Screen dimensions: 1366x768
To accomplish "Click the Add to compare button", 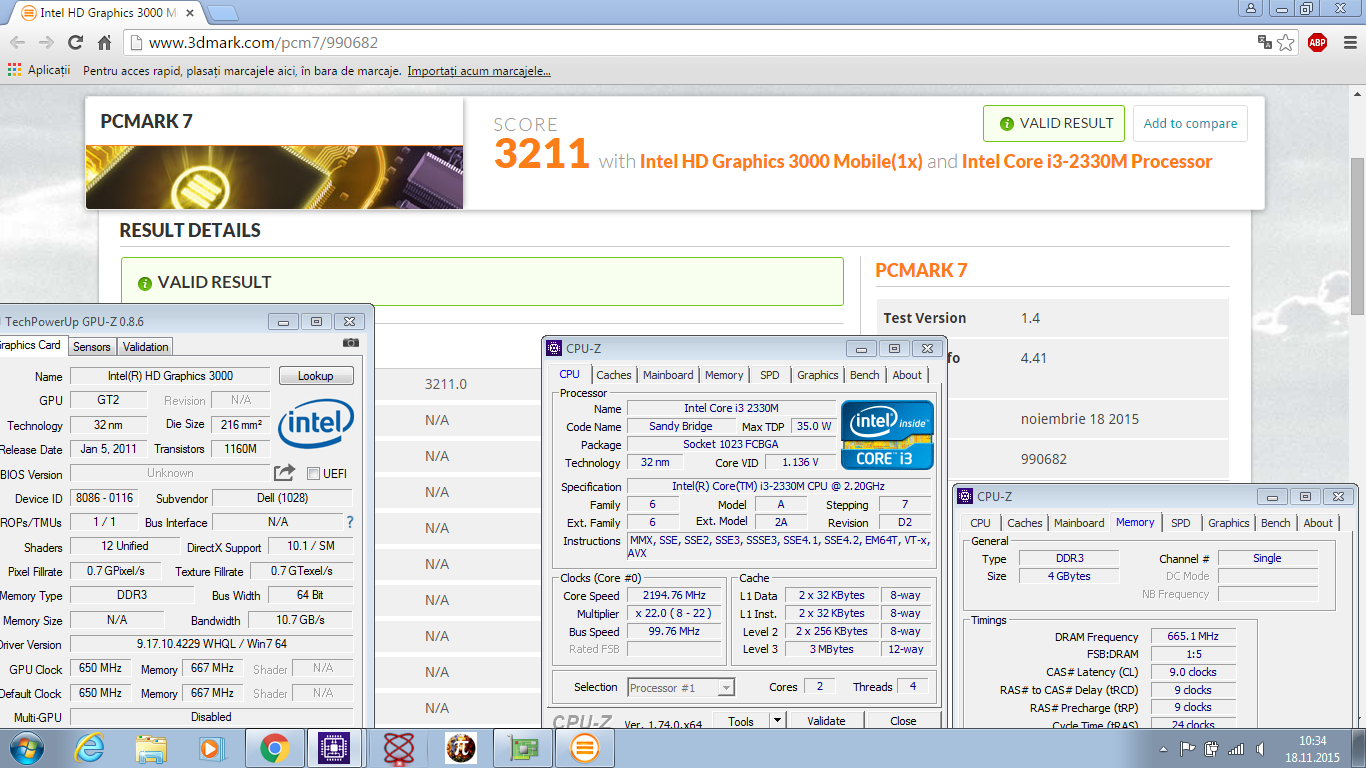I will point(1190,124).
